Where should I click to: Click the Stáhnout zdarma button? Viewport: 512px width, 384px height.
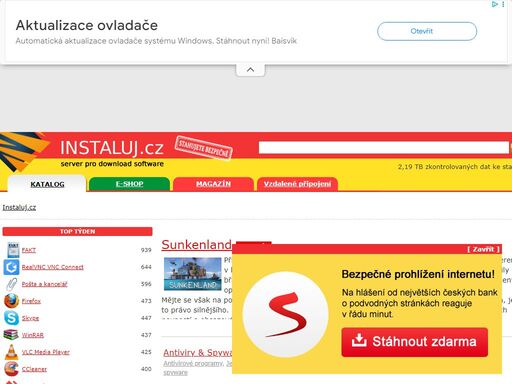(x=415, y=342)
